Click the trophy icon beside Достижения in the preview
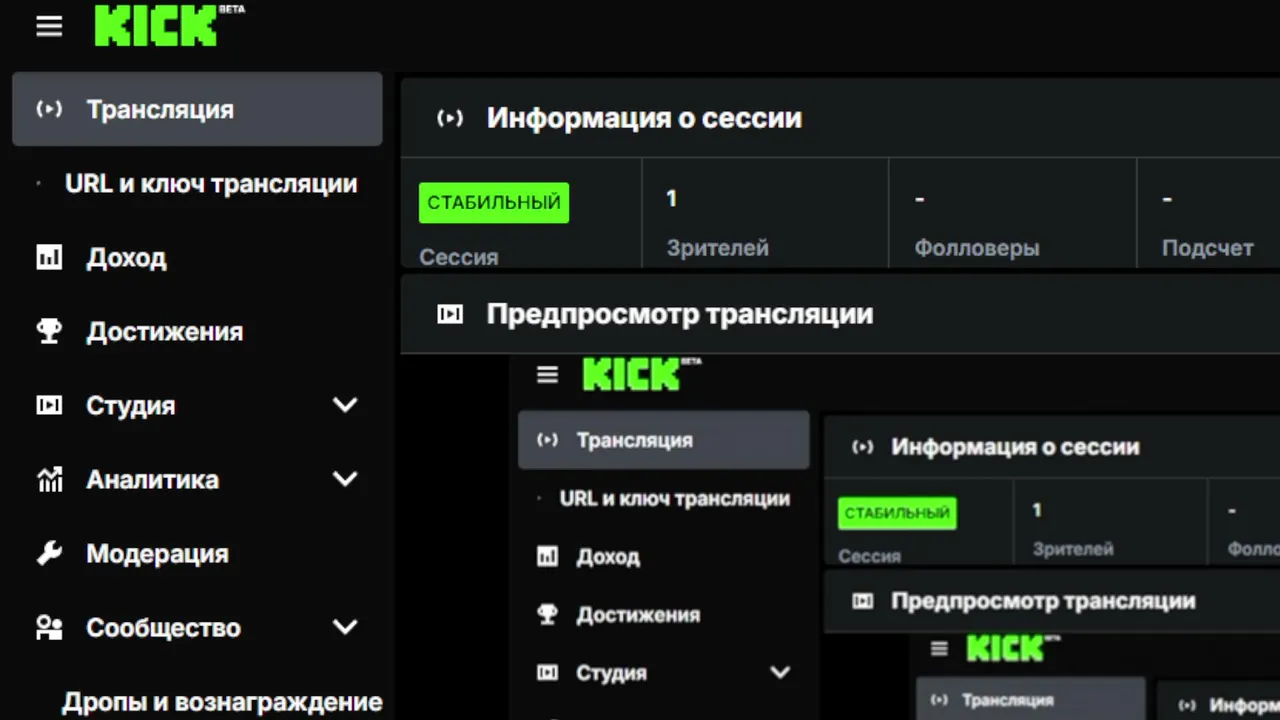The height and width of the screenshot is (720, 1280). click(x=547, y=615)
